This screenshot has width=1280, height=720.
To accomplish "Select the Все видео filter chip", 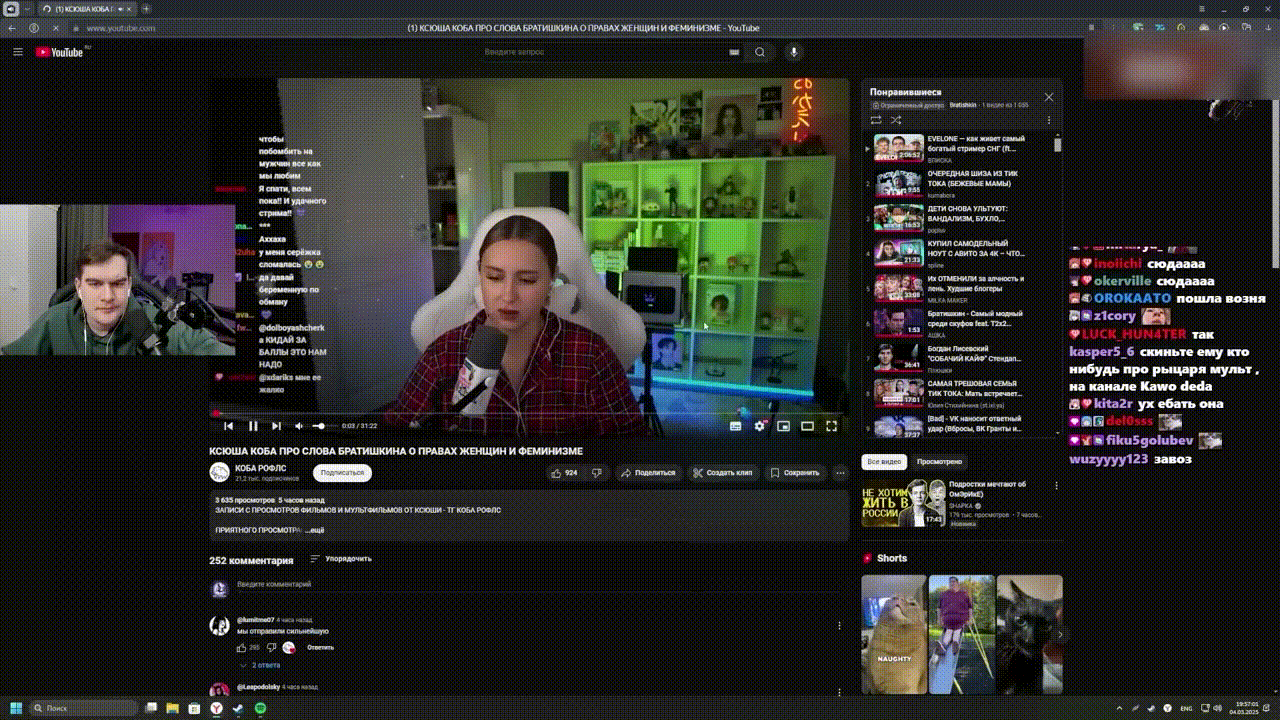I will tap(885, 462).
